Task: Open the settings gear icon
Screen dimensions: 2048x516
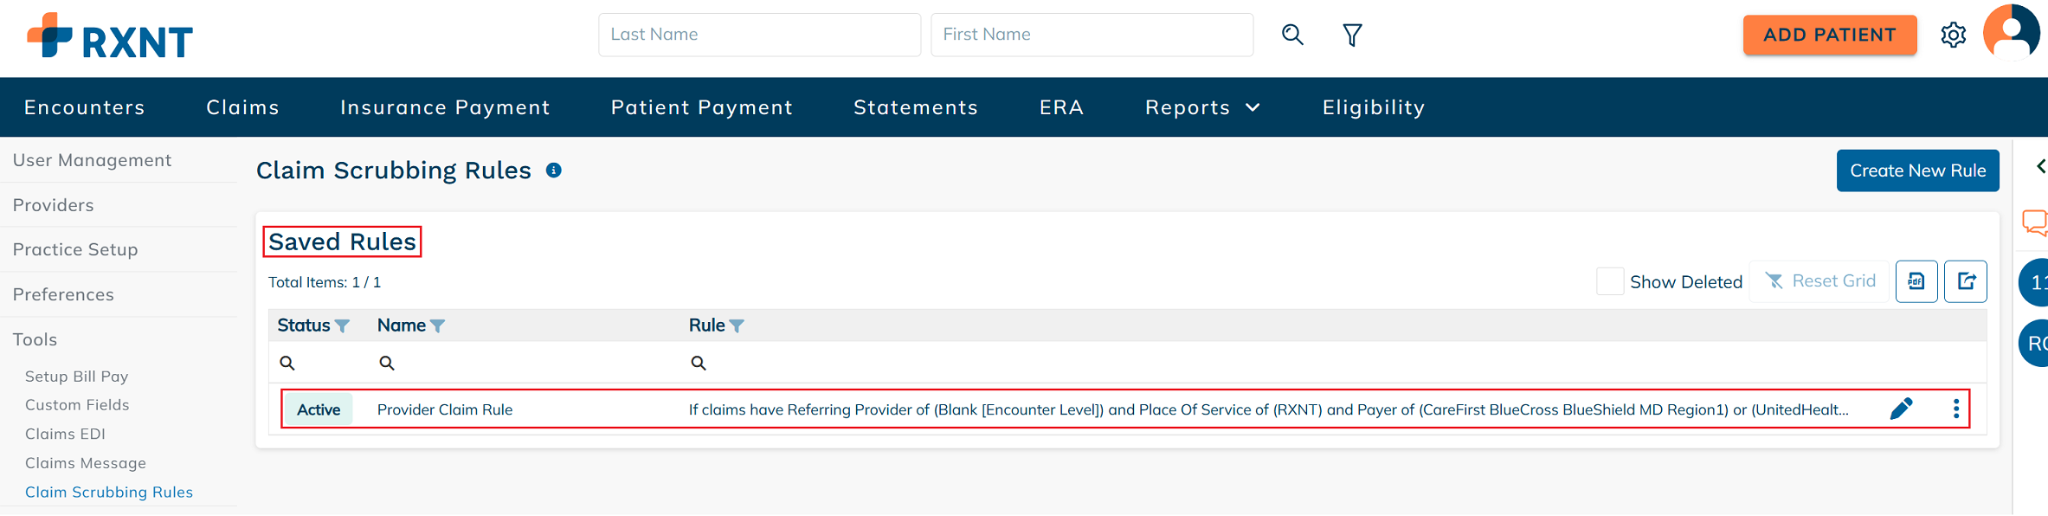Action: (x=1953, y=35)
